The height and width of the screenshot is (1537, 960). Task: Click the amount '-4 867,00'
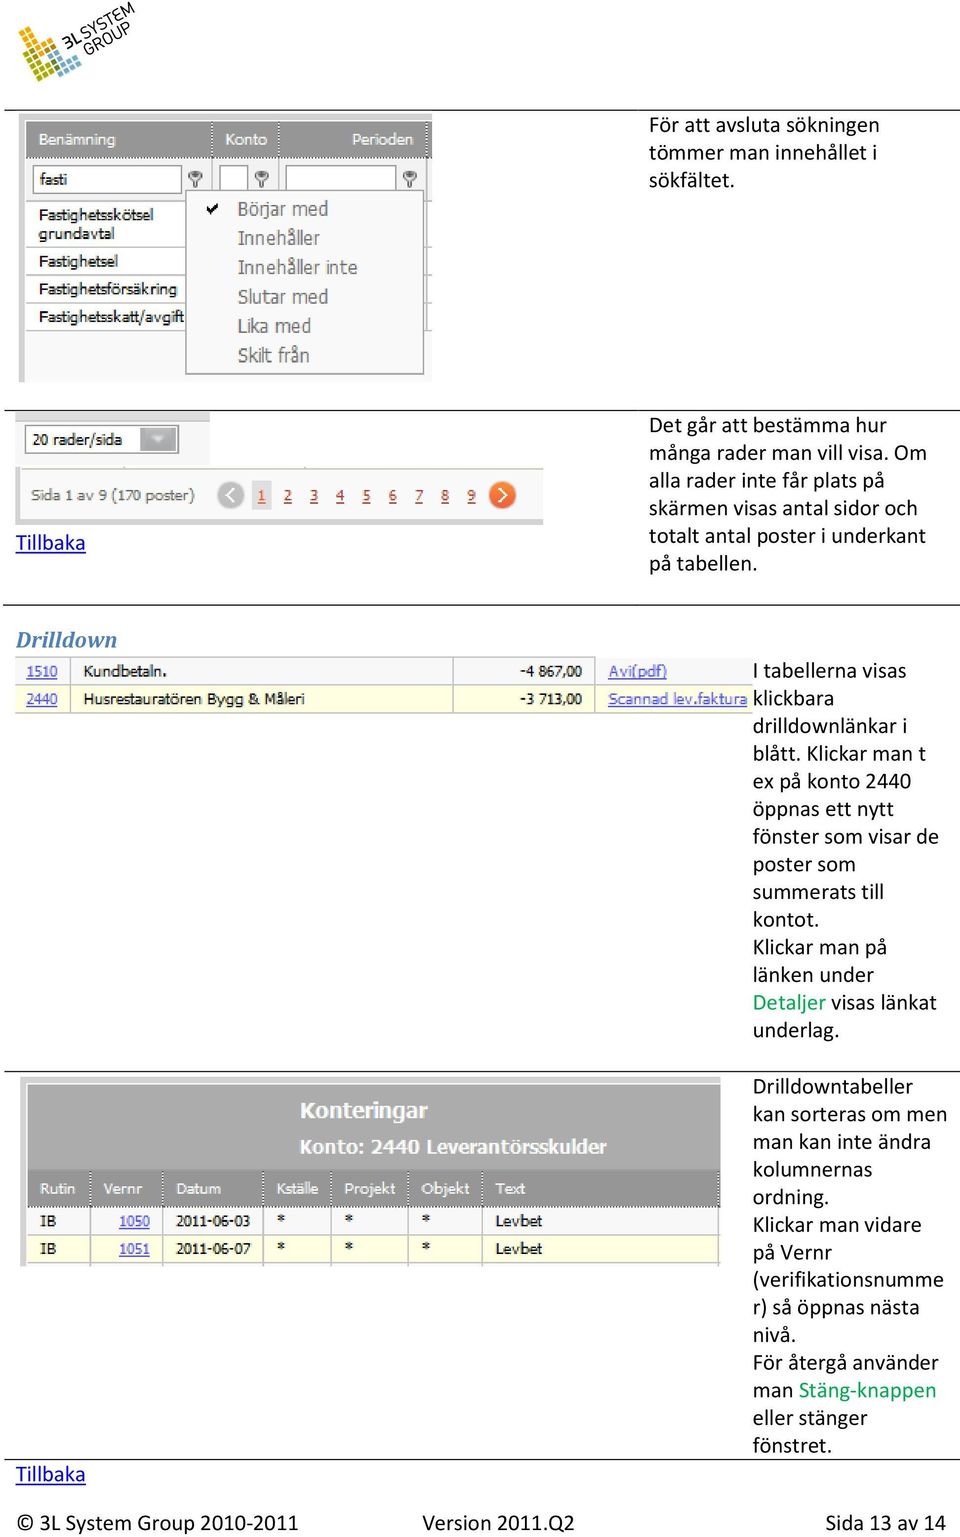point(551,671)
